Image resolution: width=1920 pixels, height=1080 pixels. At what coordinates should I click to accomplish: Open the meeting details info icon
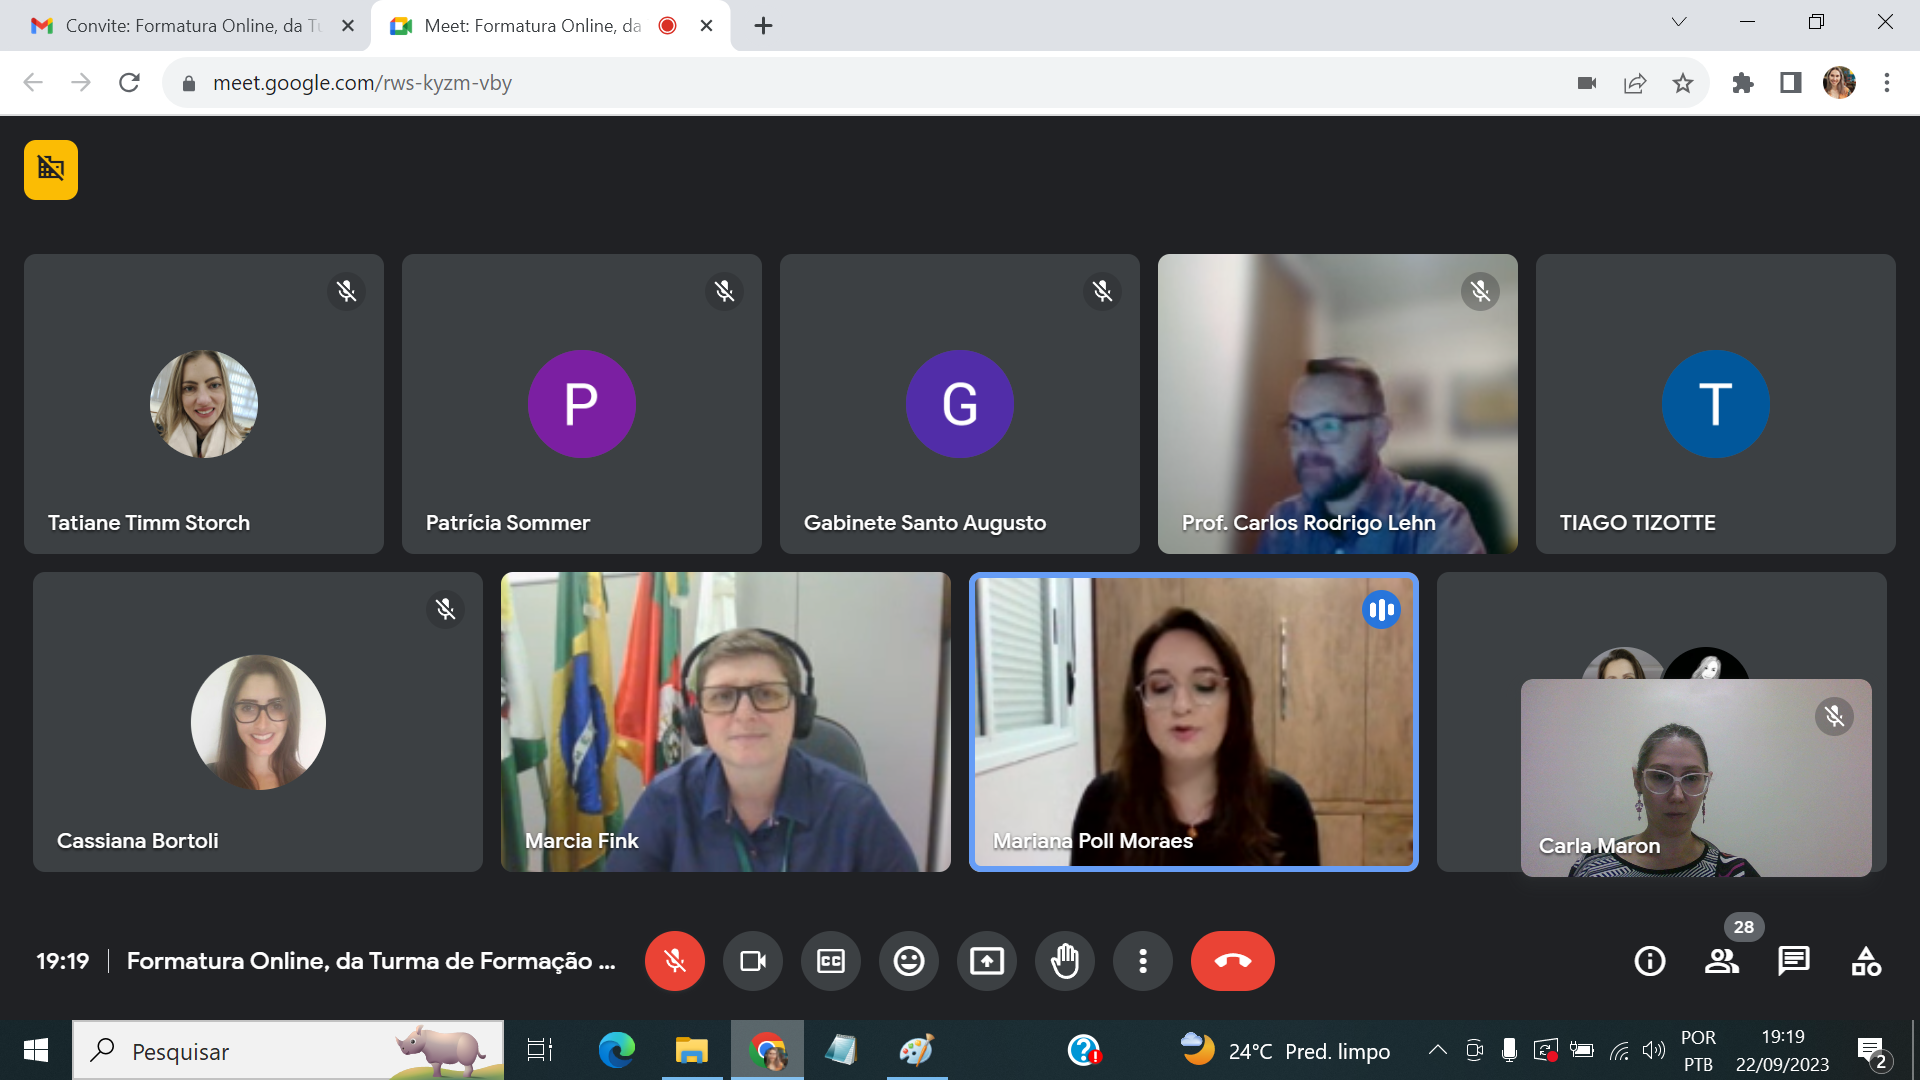pos(1649,961)
